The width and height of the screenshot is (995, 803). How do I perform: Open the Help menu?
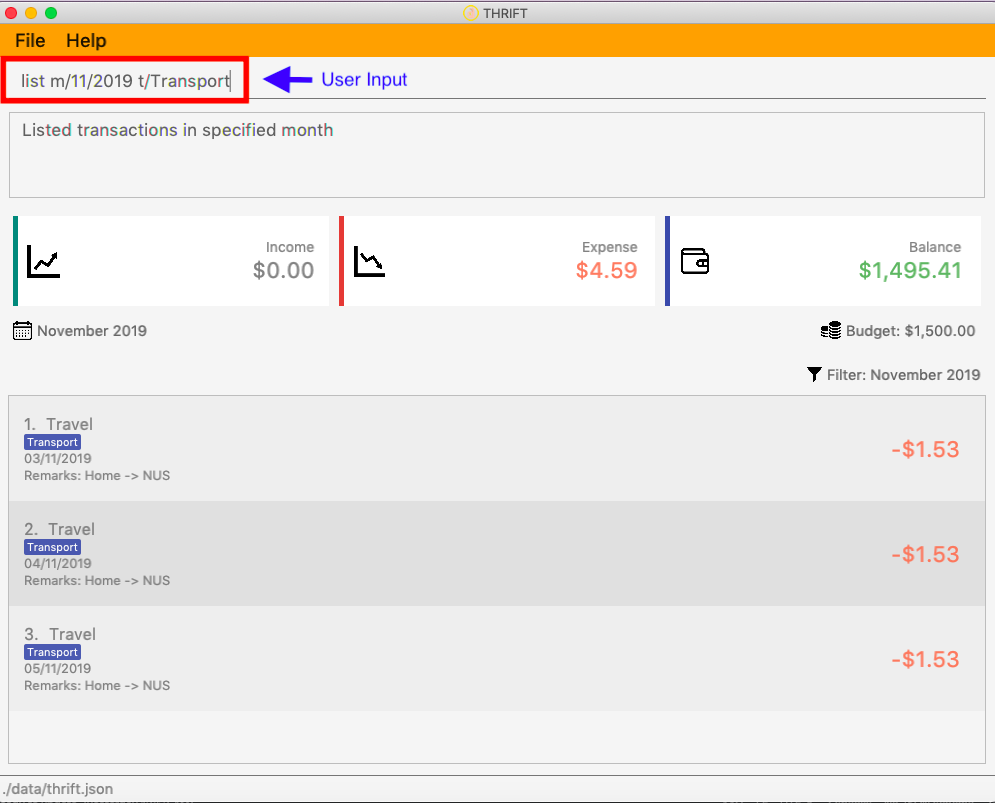coord(86,41)
